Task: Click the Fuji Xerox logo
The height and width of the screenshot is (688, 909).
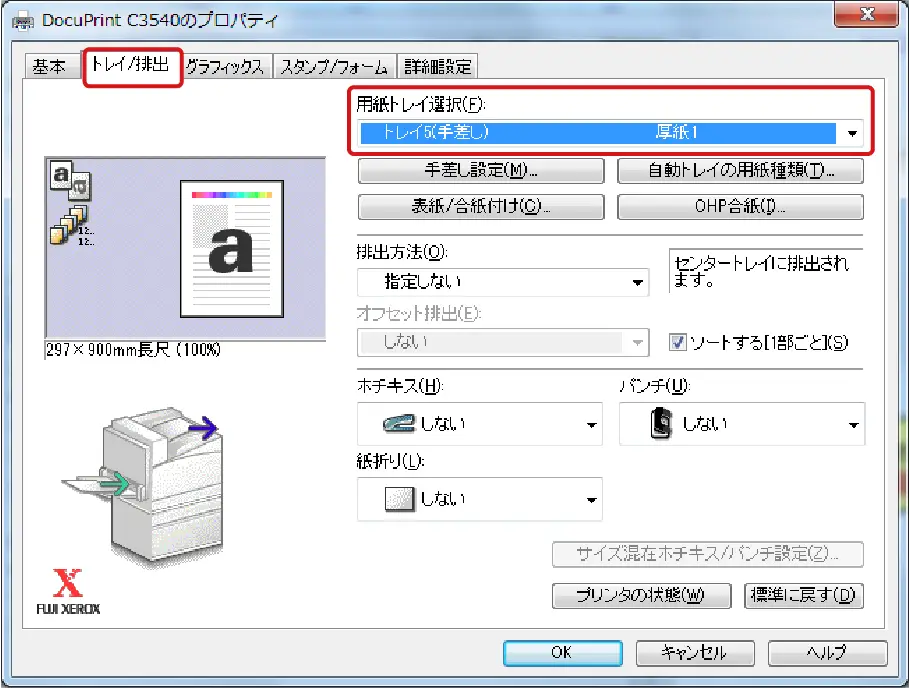Action: click(x=68, y=592)
